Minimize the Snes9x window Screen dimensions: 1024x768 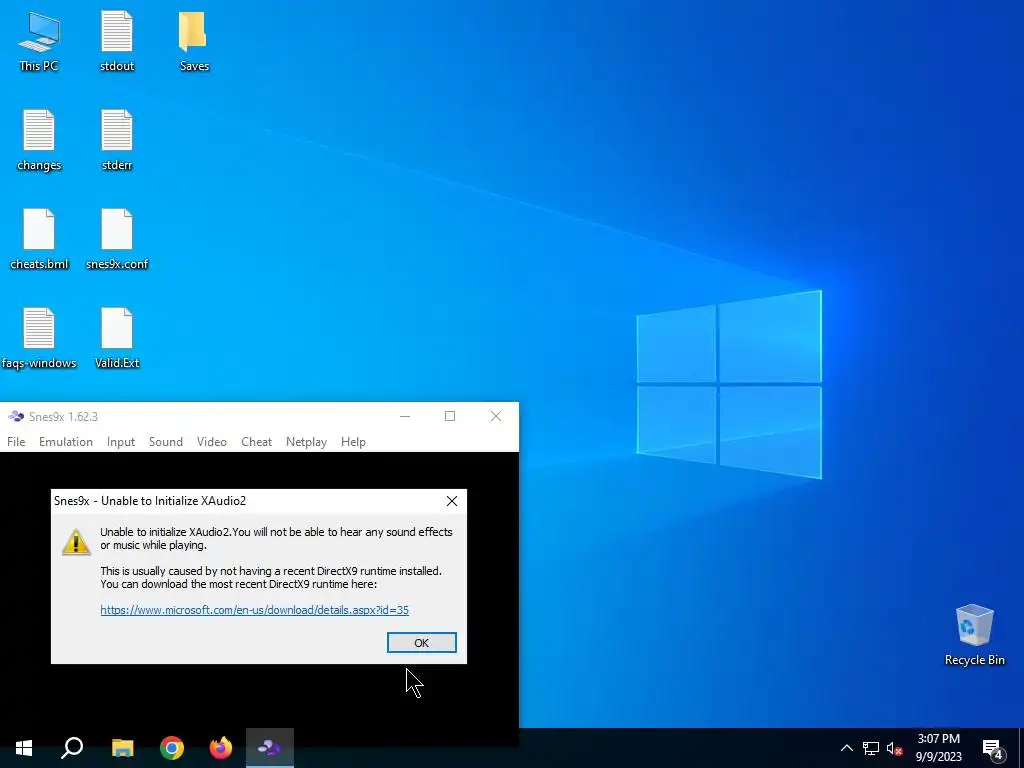coord(405,417)
